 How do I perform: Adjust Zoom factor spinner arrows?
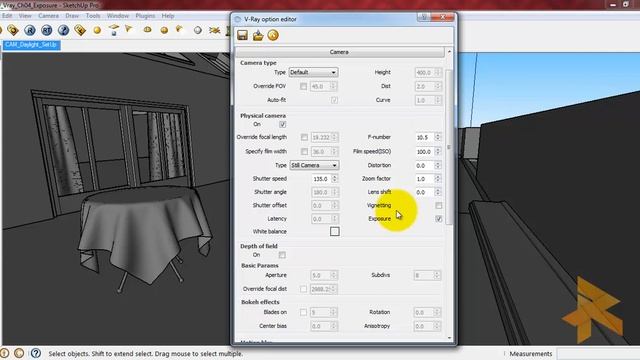click(438, 179)
